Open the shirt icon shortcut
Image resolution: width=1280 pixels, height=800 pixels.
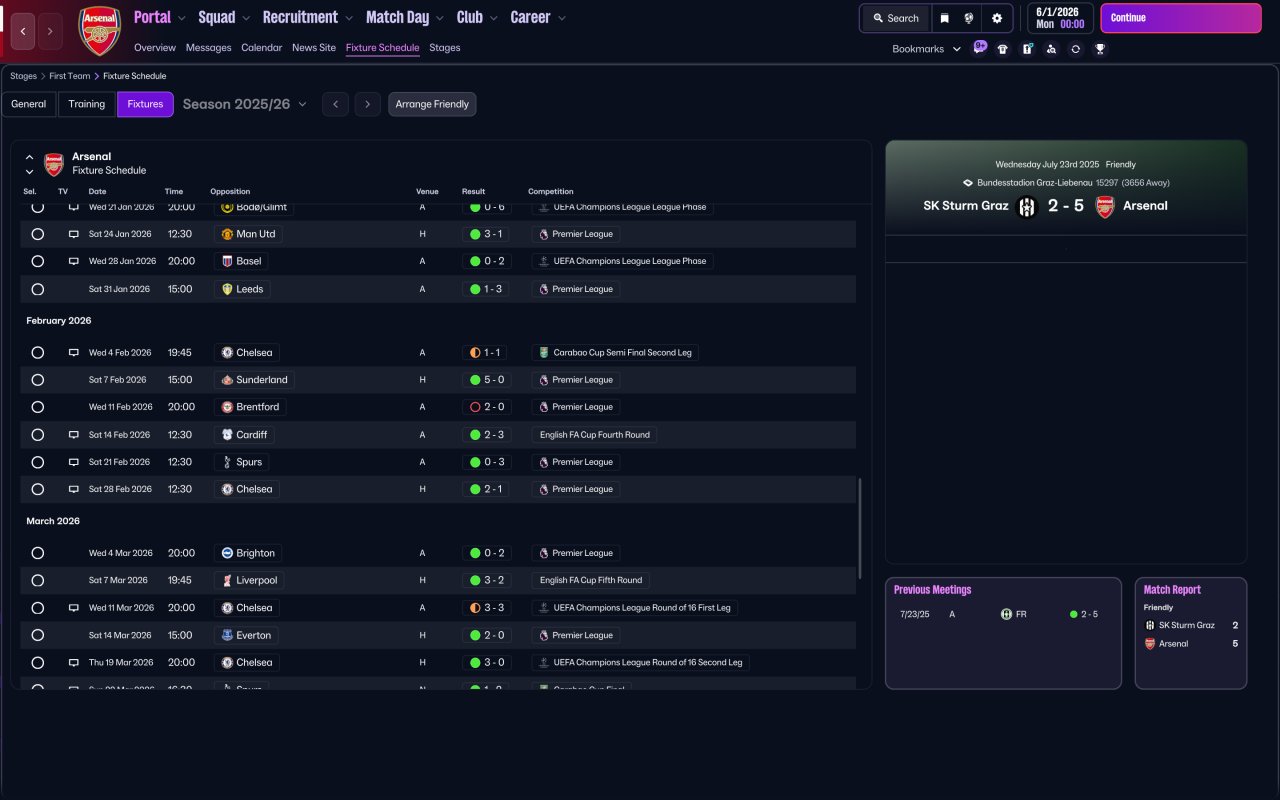click(1003, 49)
